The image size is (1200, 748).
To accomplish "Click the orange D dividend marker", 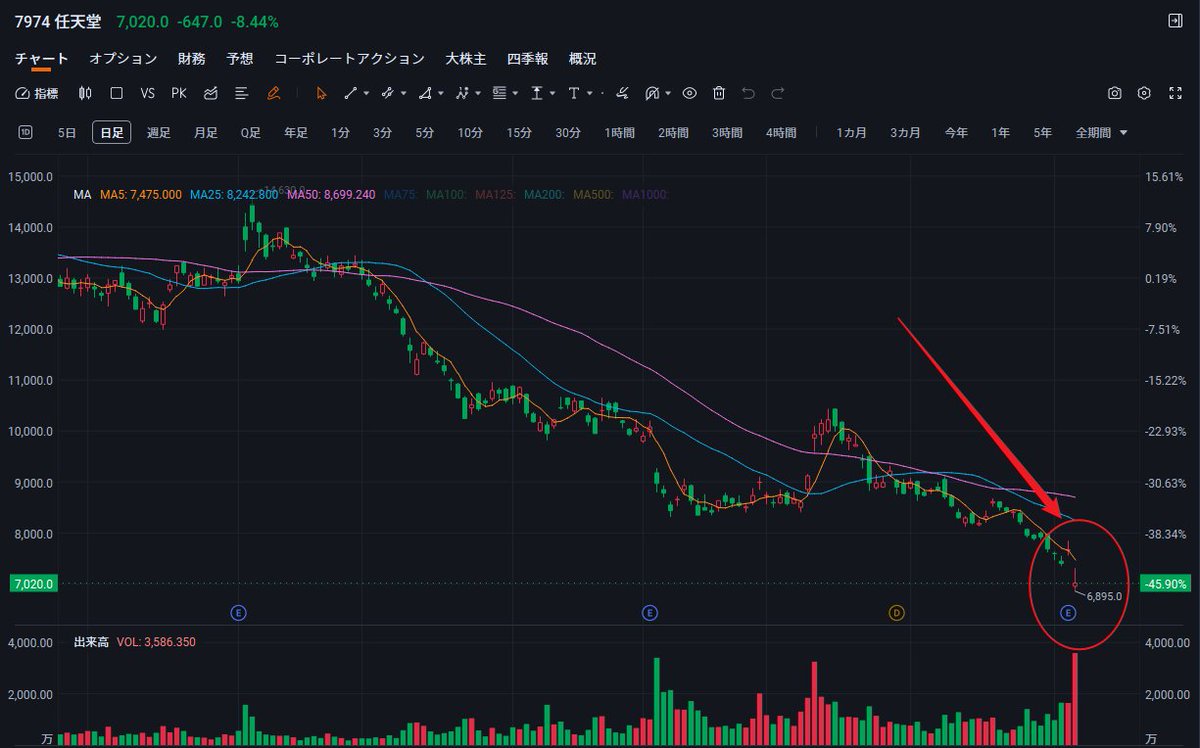I will 896,612.
